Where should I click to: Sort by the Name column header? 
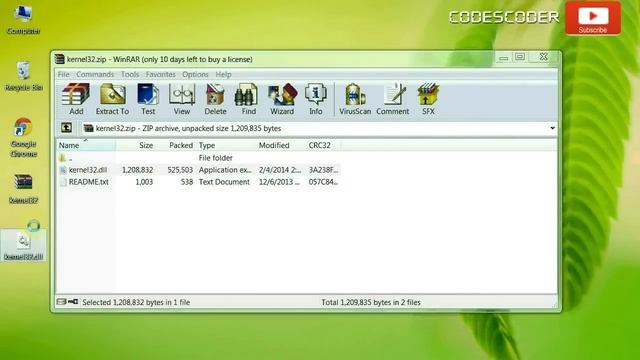tap(86, 145)
